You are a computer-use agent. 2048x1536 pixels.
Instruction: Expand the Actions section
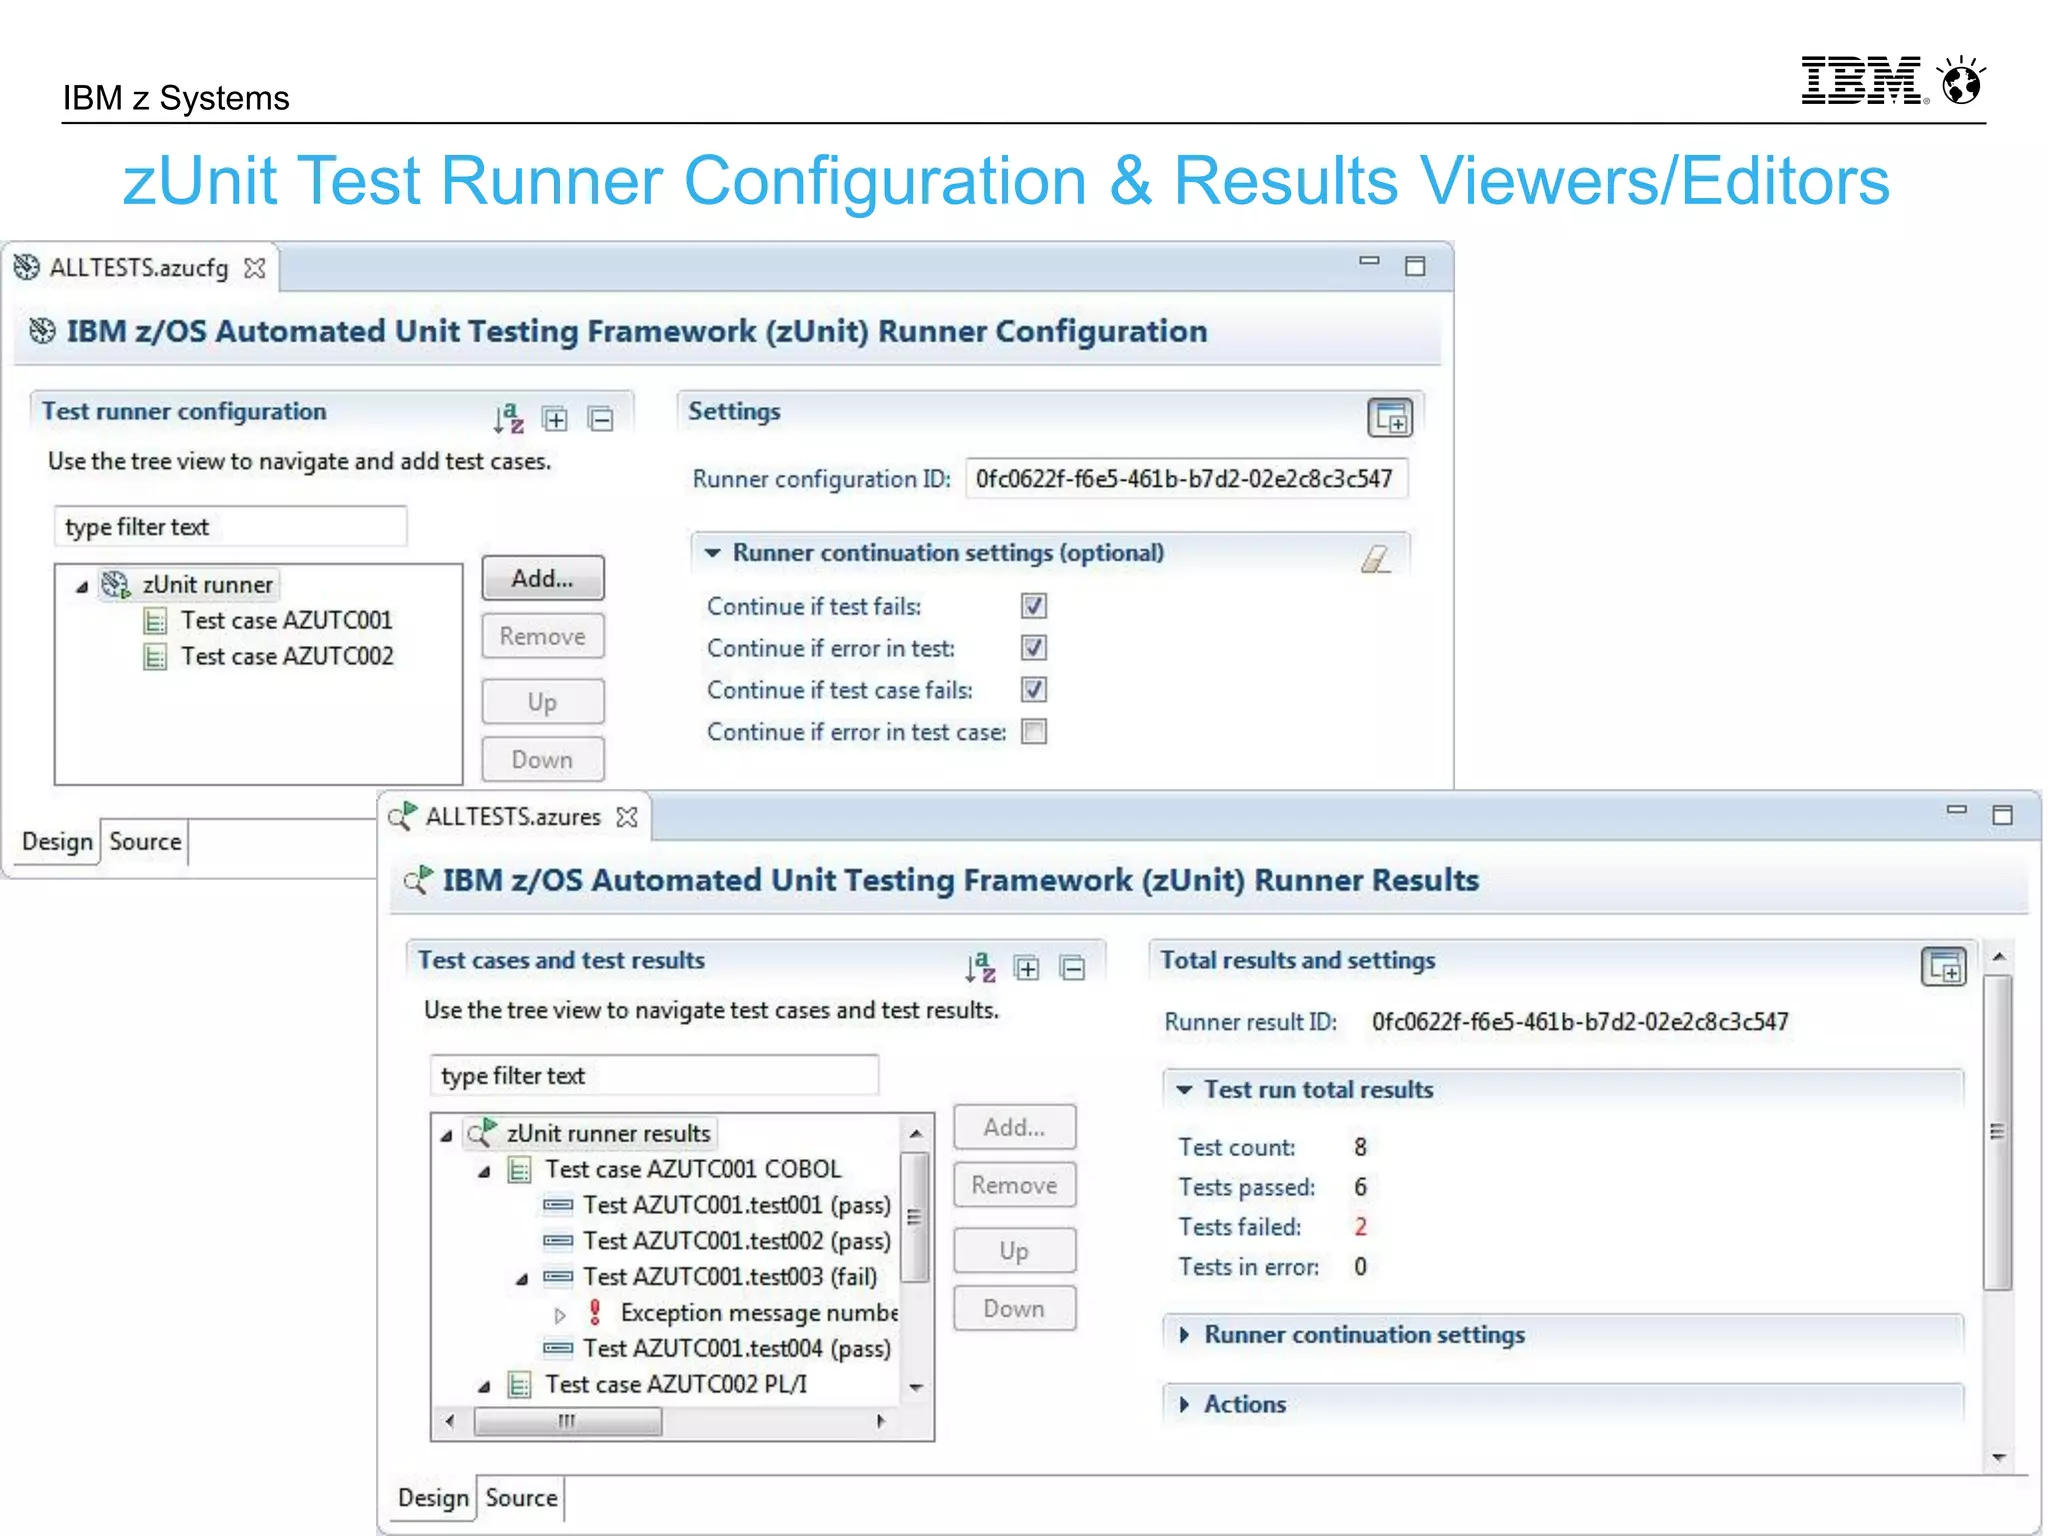pos(1184,1405)
